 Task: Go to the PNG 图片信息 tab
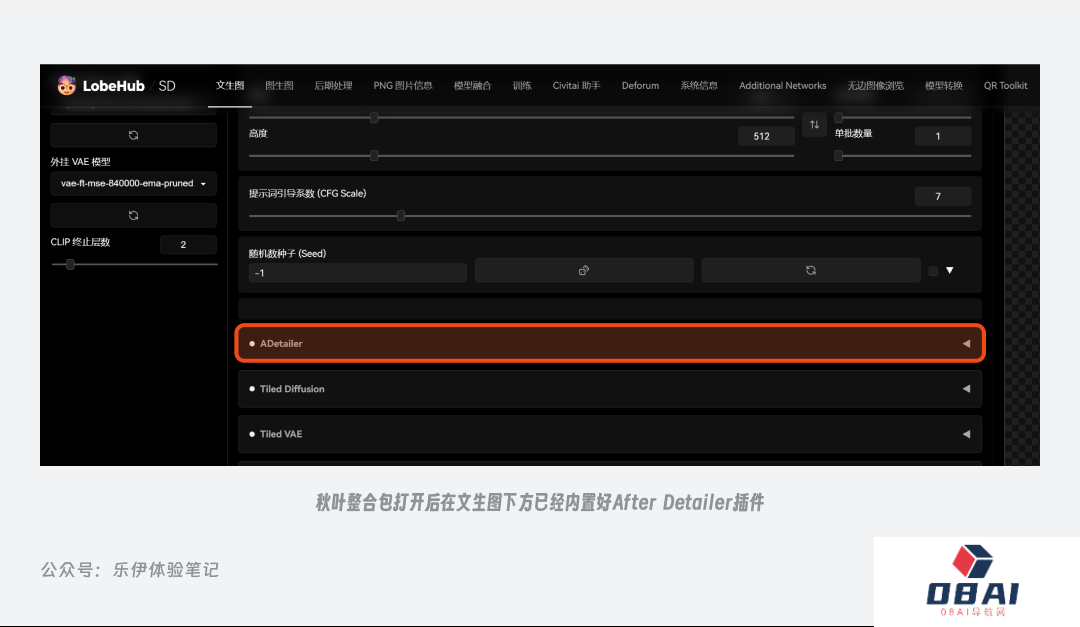point(403,86)
